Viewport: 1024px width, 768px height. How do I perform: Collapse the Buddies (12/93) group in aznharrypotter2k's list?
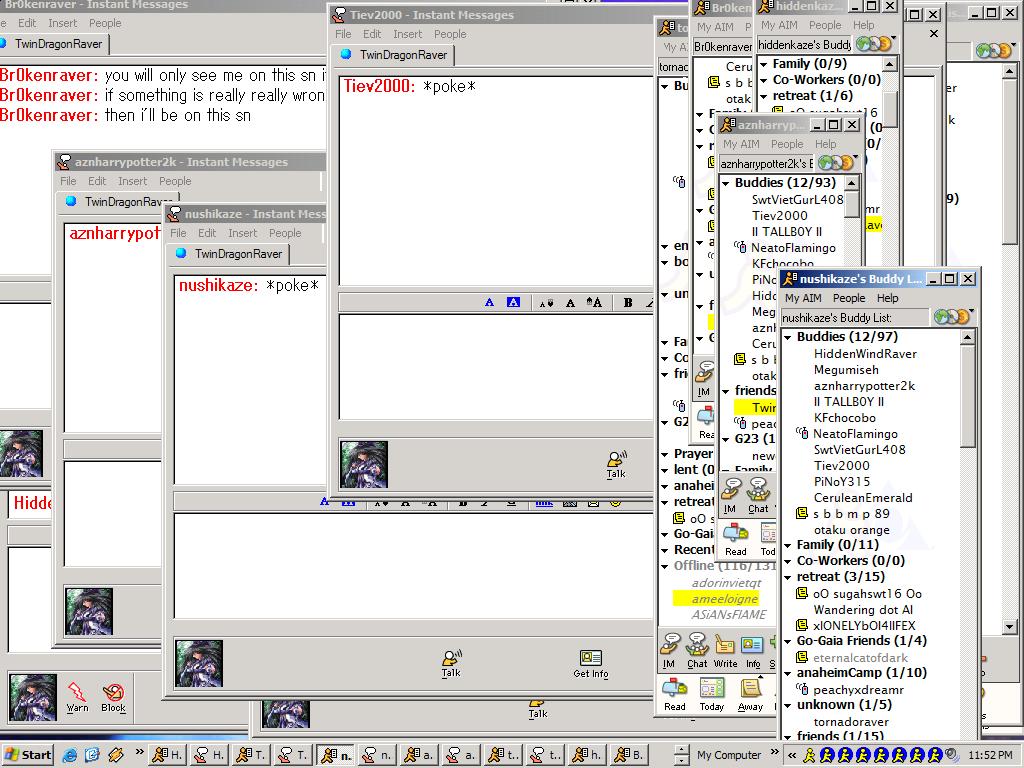pos(726,184)
